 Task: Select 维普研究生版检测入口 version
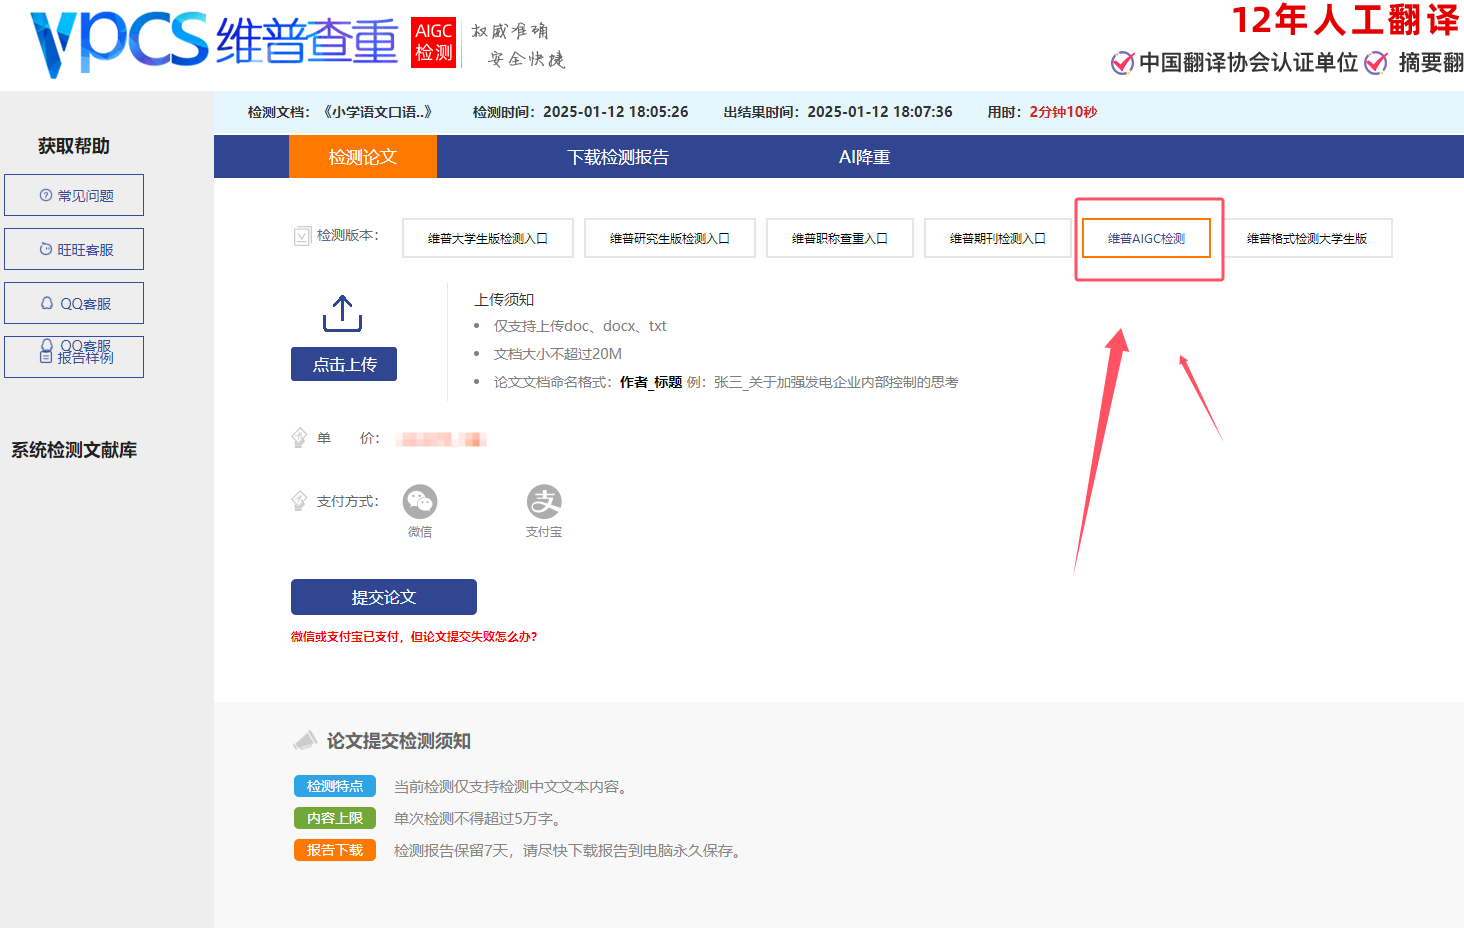[670, 238]
